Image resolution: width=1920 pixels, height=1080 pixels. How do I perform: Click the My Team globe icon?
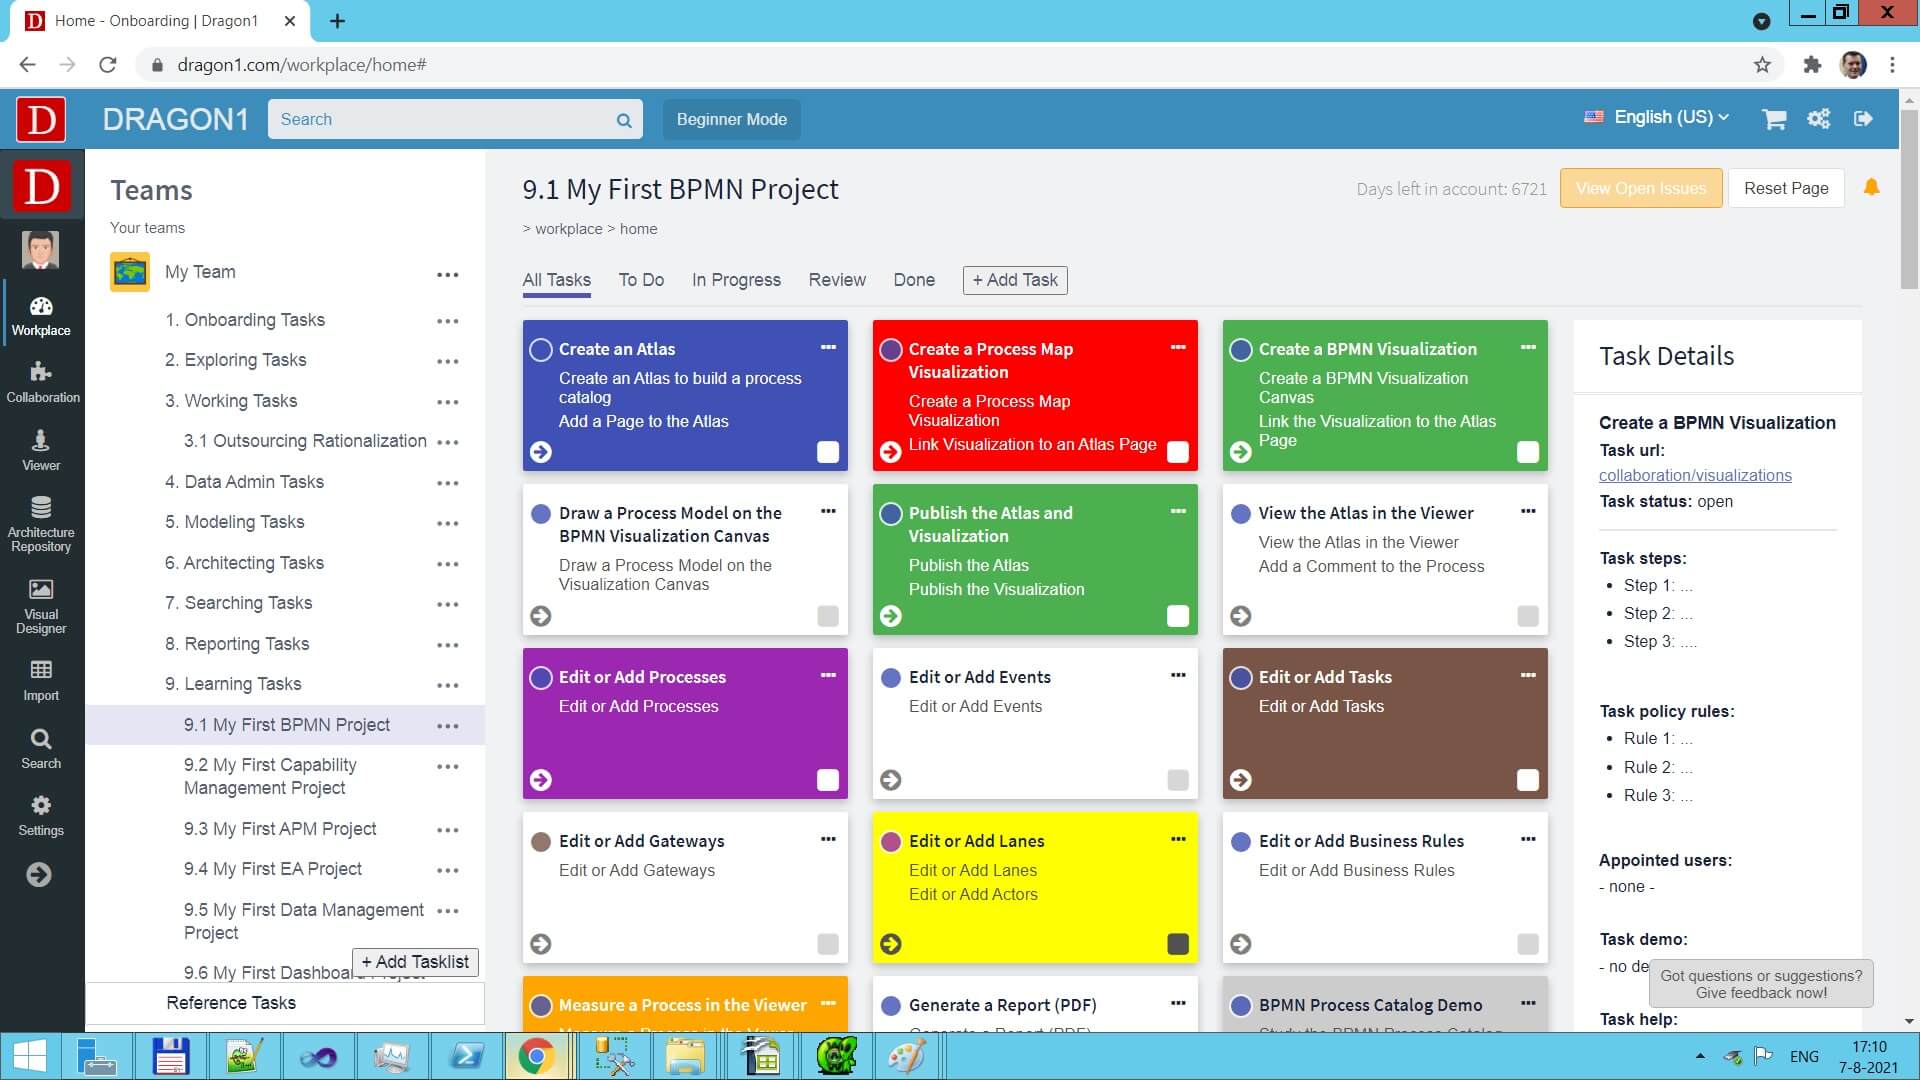click(x=130, y=272)
